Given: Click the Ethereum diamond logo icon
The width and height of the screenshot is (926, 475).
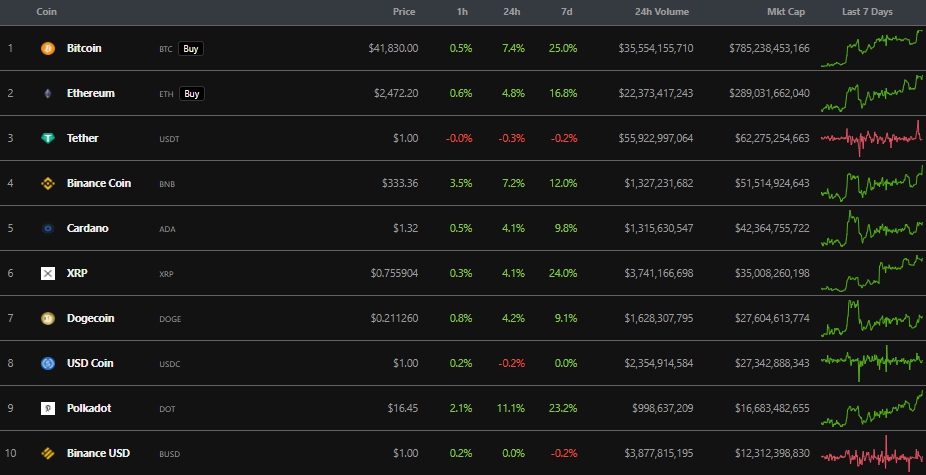Looking at the screenshot, I should pos(47,93).
